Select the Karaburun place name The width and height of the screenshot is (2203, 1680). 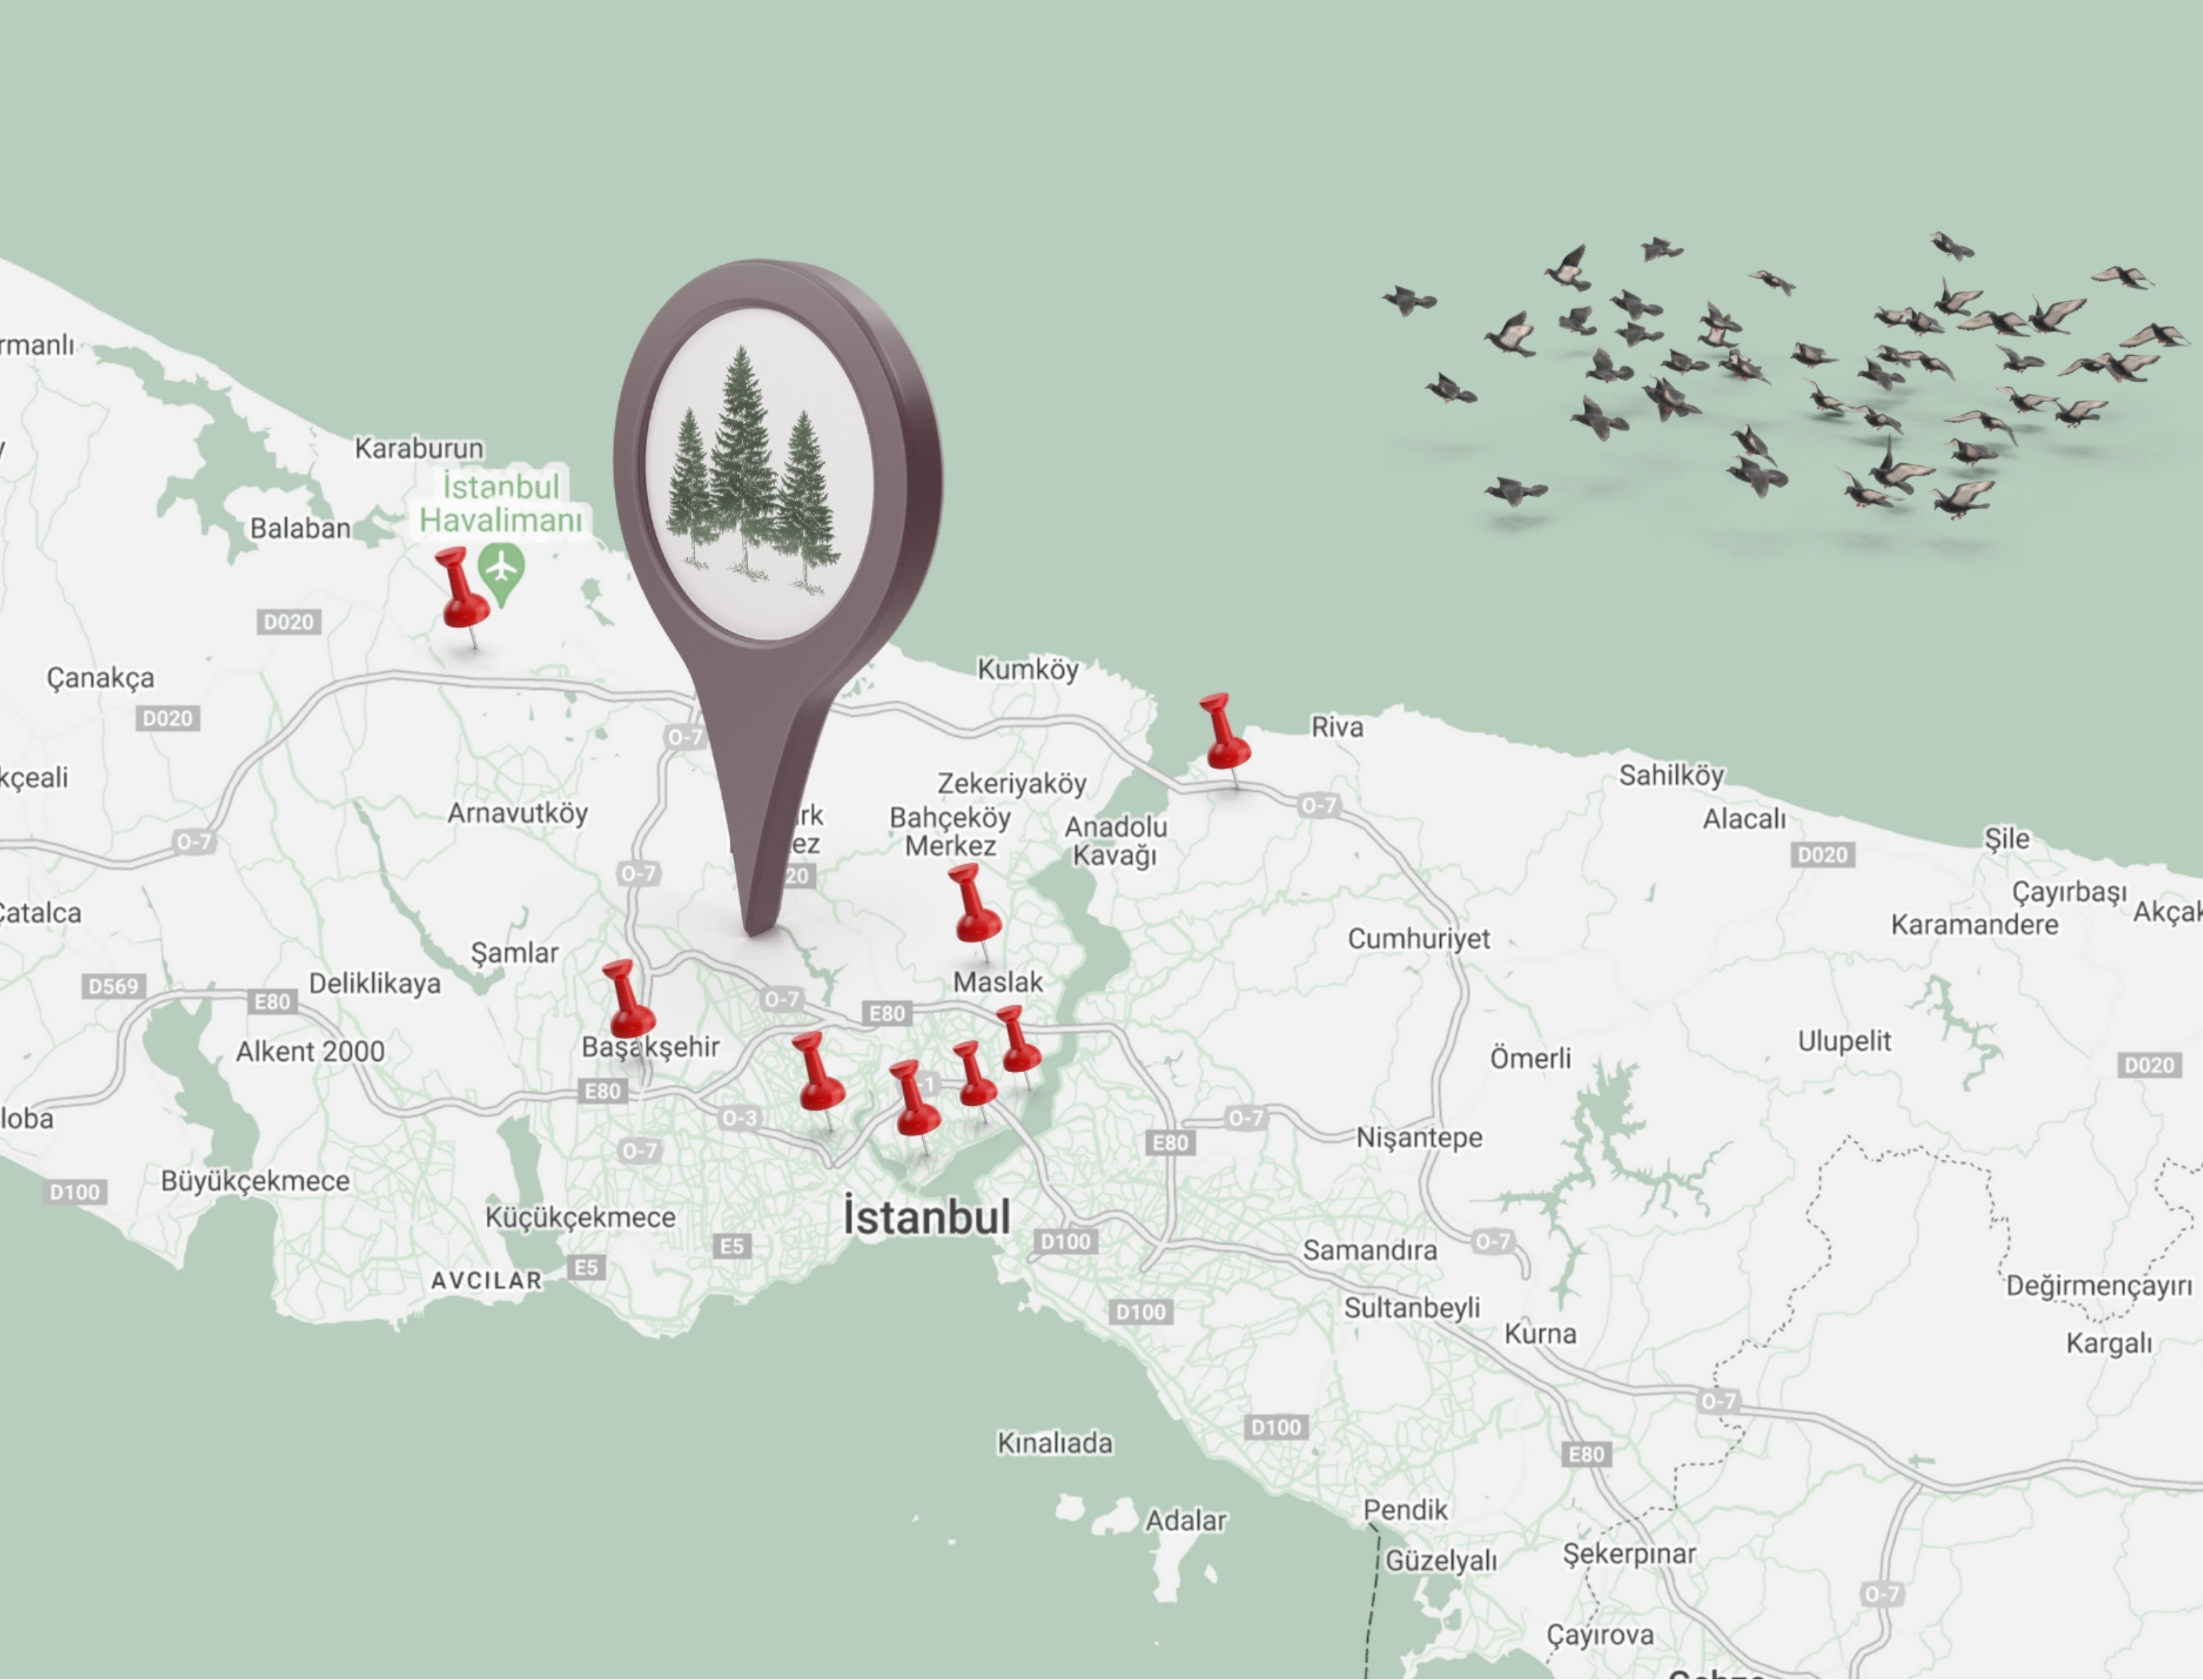pos(419,448)
